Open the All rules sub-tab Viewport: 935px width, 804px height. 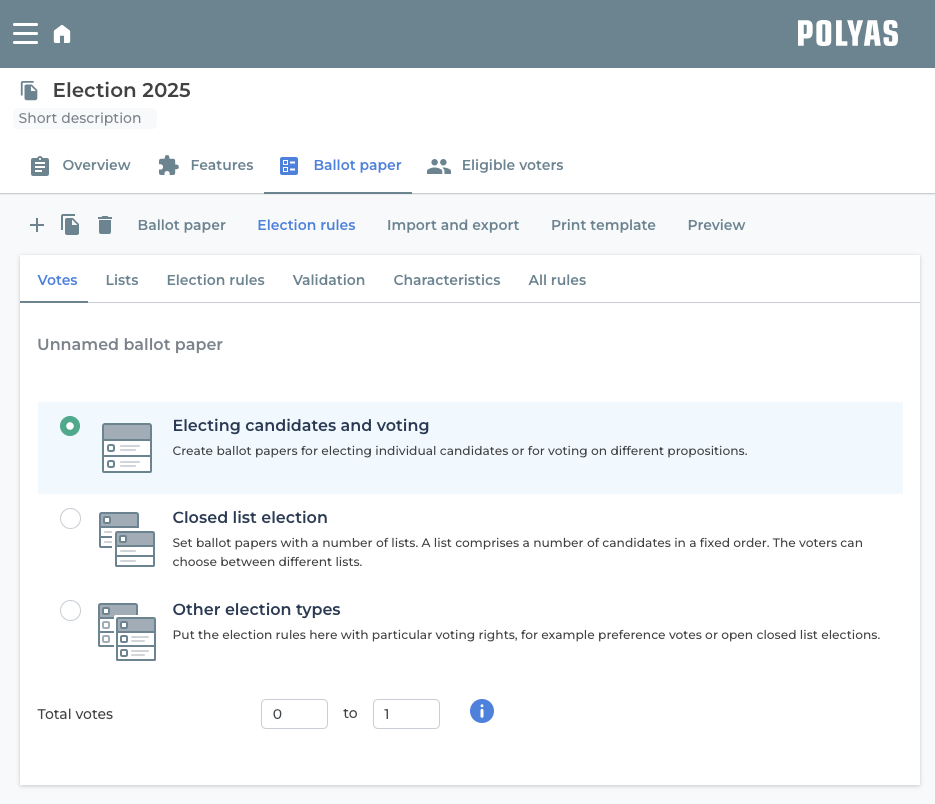click(557, 280)
